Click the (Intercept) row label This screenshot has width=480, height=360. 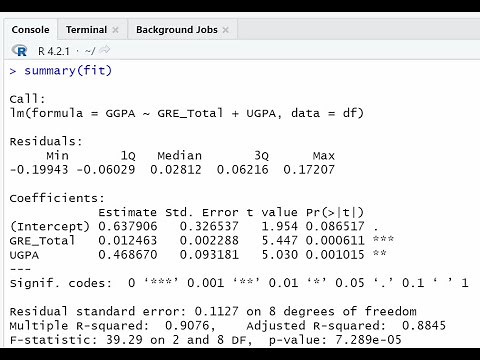tap(50, 227)
